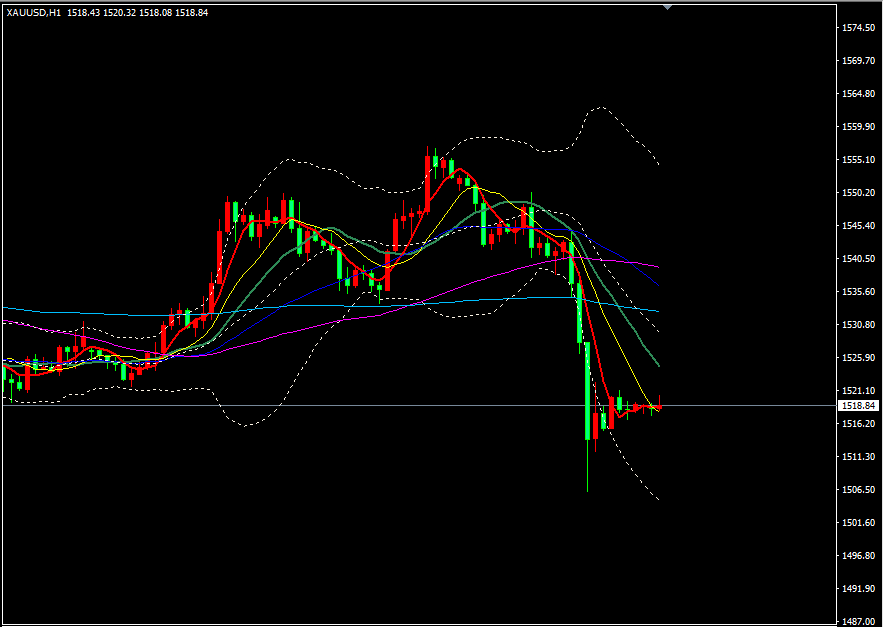The height and width of the screenshot is (627, 883).
Task: Click the low value 1518.08 in chart header
Action: [x=155, y=13]
